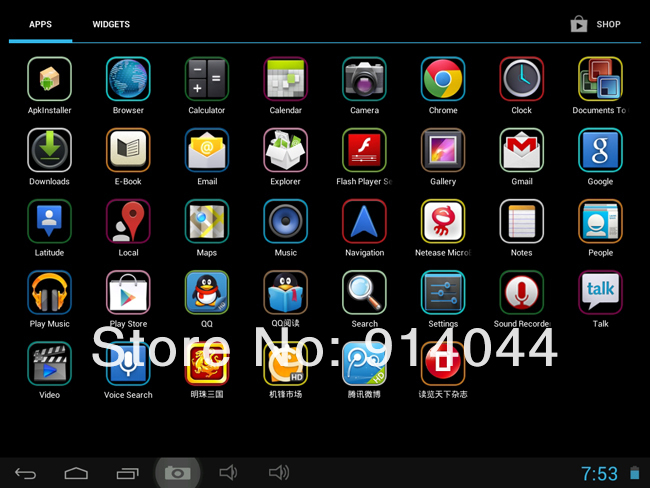Open the Video player app
Viewport: 650px width, 488px height.
(x=49, y=364)
